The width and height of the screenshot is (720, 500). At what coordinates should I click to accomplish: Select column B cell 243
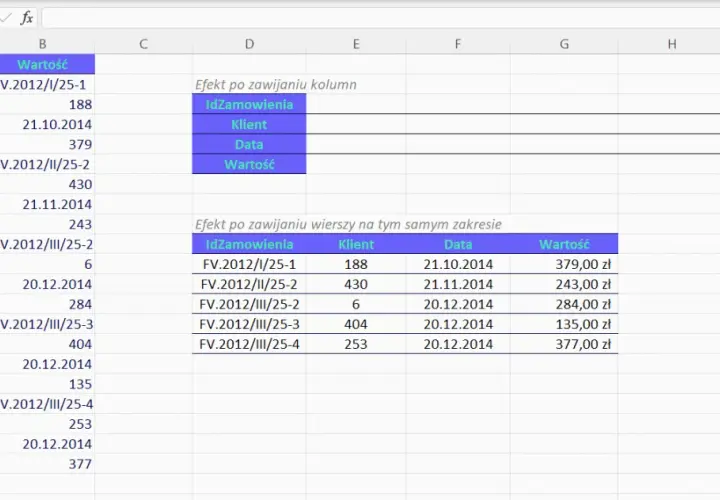(x=47, y=224)
